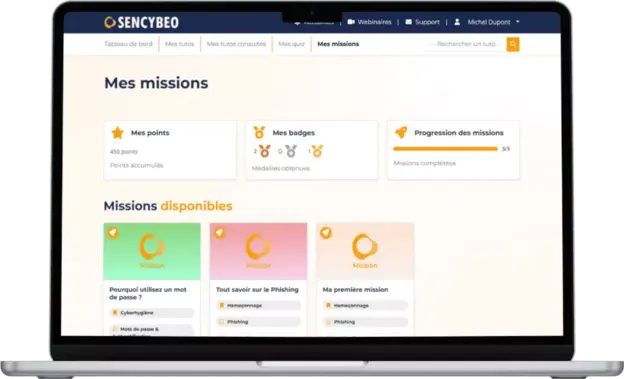Click the medal icon beside Mes badges title
The height and width of the screenshot is (379, 624).
point(259,132)
